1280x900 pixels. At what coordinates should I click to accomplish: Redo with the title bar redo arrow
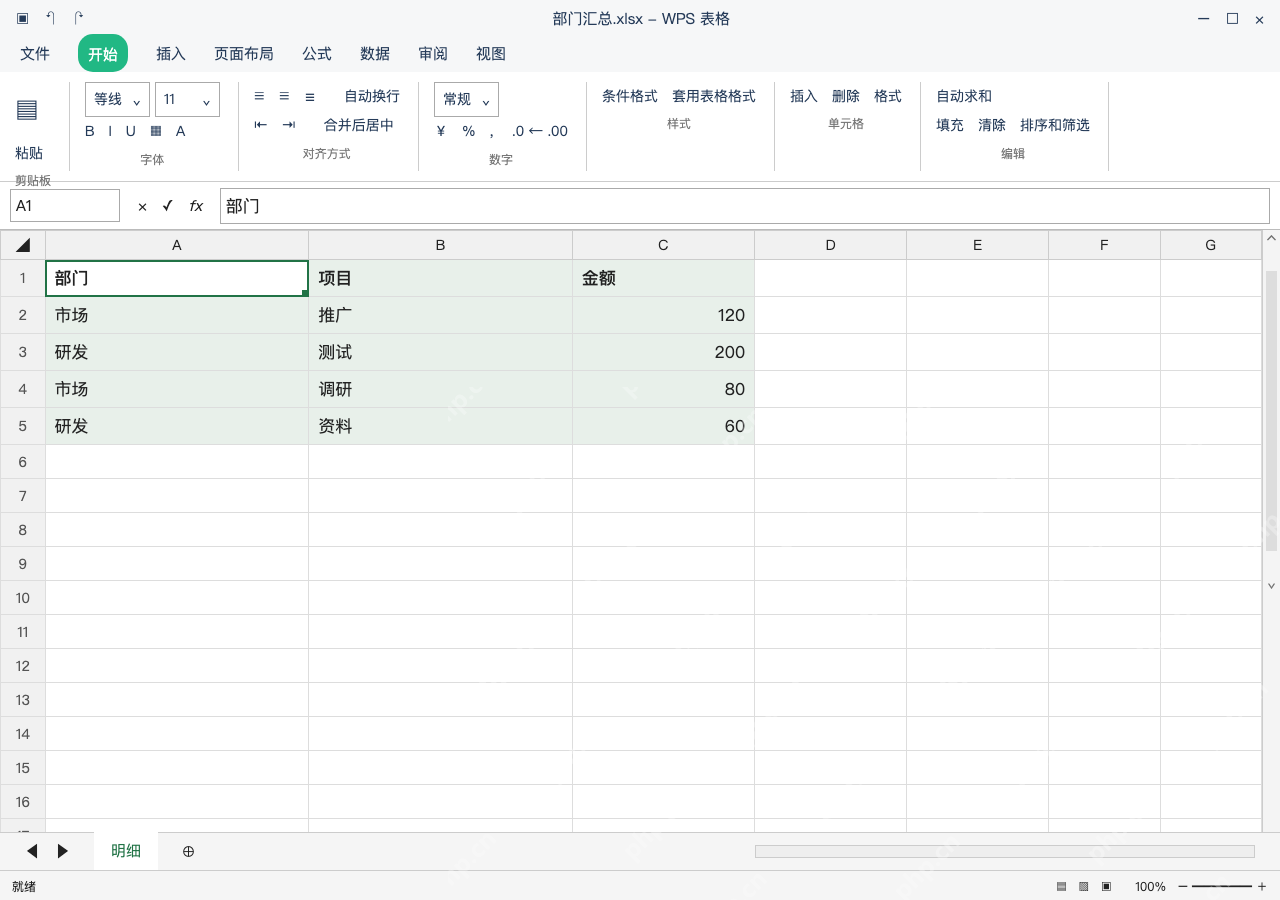click(x=78, y=18)
